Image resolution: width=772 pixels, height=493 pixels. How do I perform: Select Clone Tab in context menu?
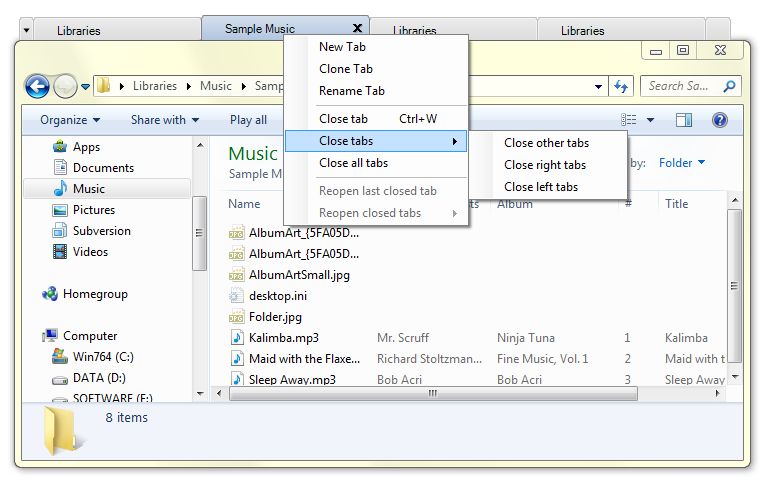346,69
